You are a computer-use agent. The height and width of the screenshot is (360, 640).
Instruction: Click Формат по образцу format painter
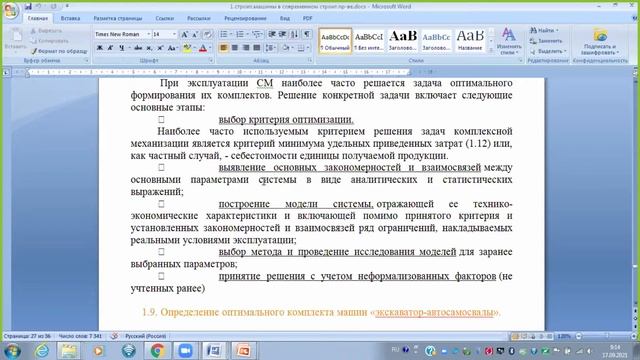(x=59, y=51)
